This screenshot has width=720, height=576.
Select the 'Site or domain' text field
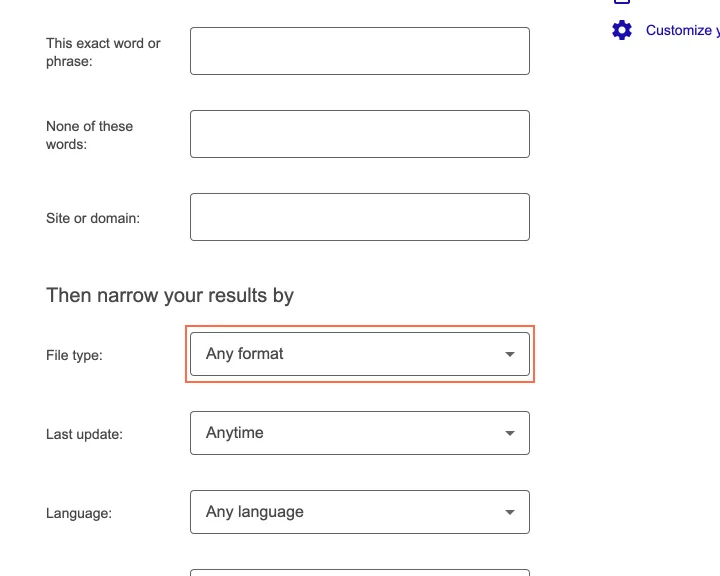pos(360,217)
